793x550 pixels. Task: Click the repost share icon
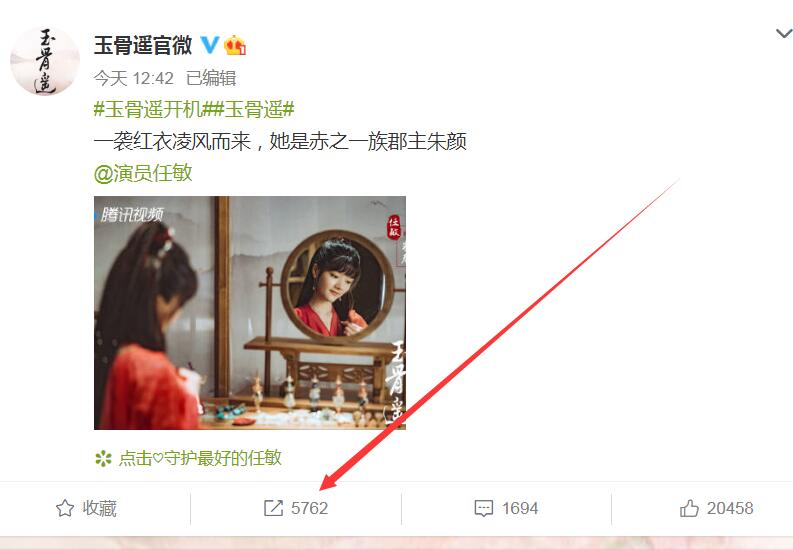pos(273,508)
